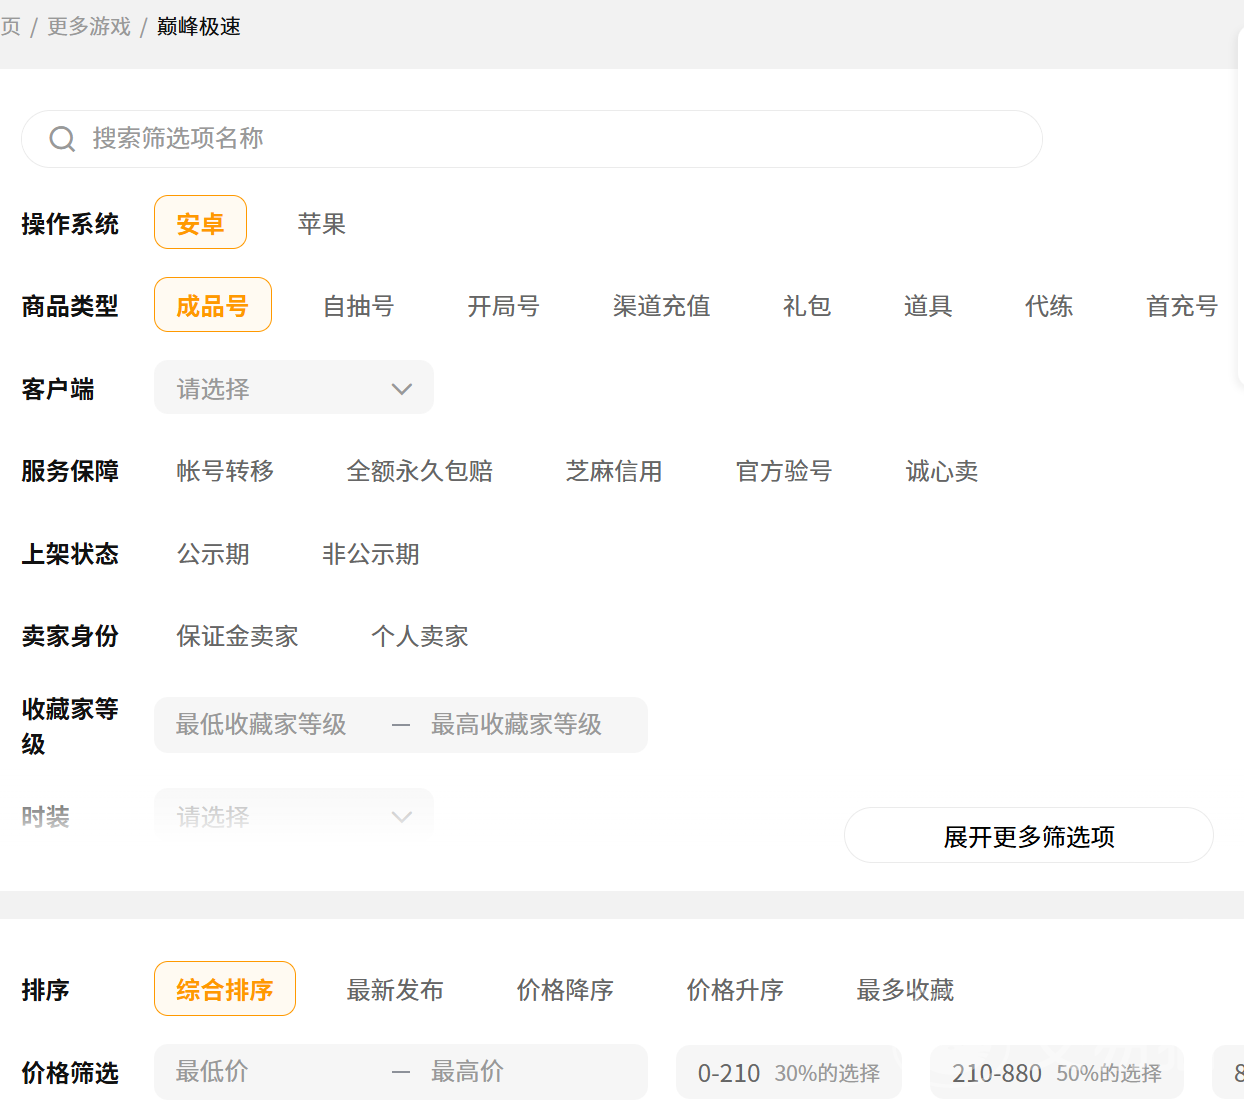Select the 苹果 operating system option

point(321,224)
